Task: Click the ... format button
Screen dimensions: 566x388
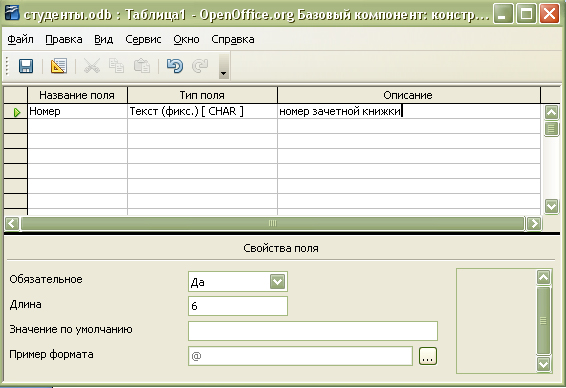Action: (428, 356)
